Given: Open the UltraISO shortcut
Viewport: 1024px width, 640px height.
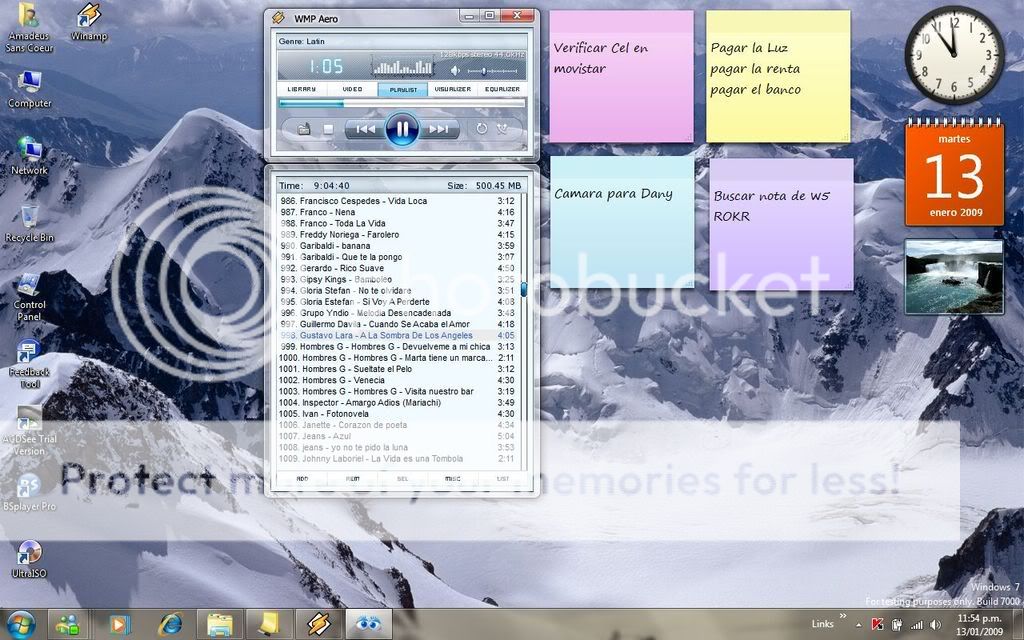Looking at the screenshot, I should (x=29, y=560).
